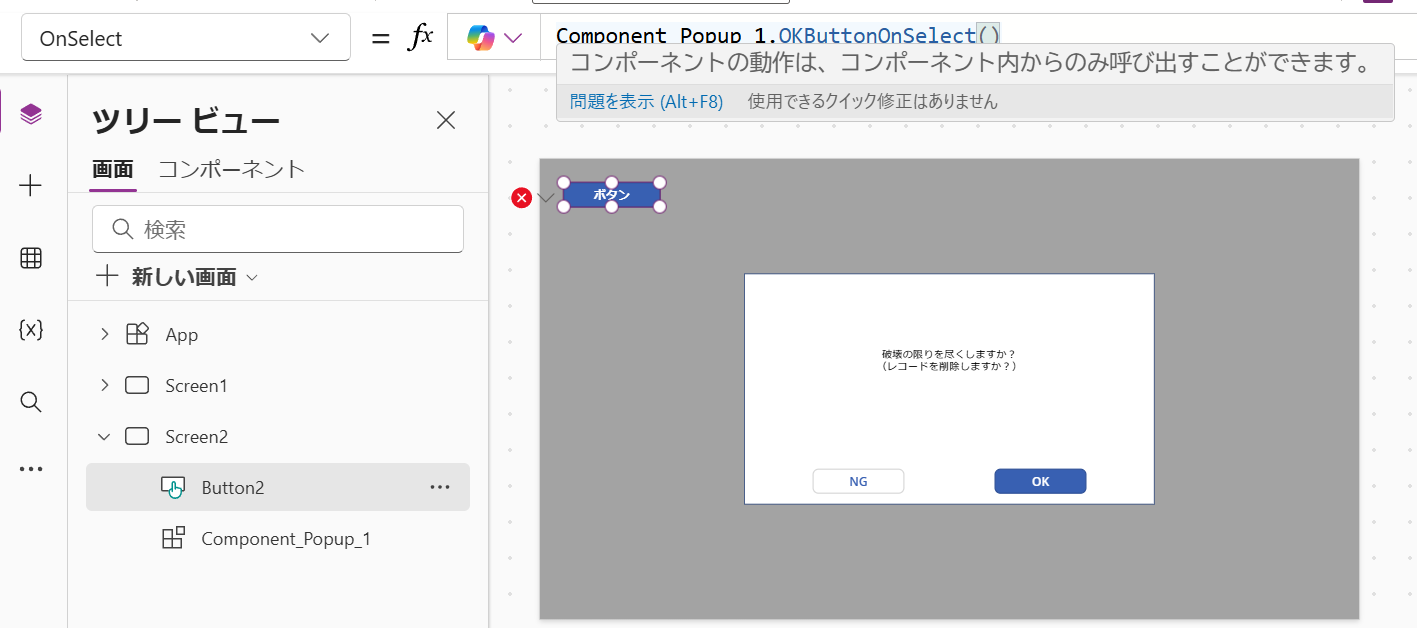Select Component_Popup_1 in the tree view
Screen dimensions: 1417x628
pos(286,539)
